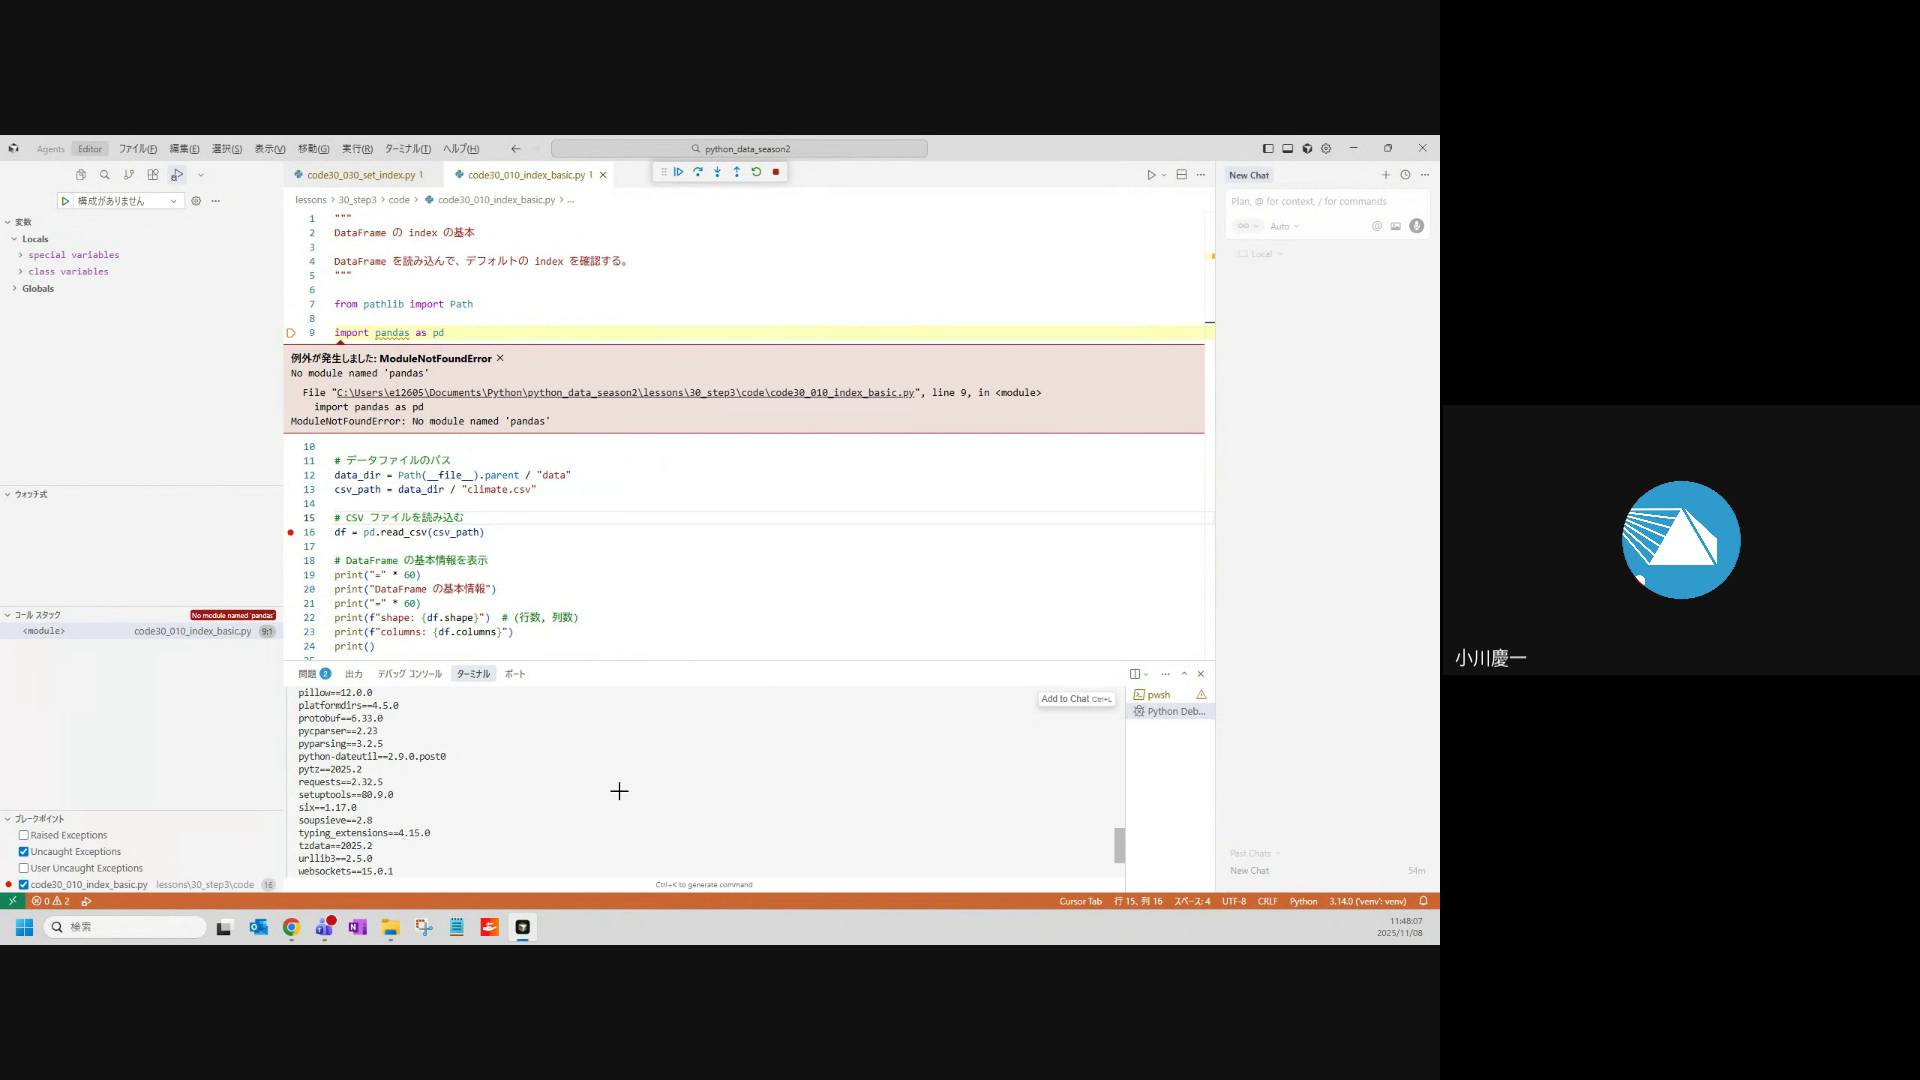The height and width of the screenshot is (1080, 1920).
Task: Open the error file path link
Action: tap(625, 393)
